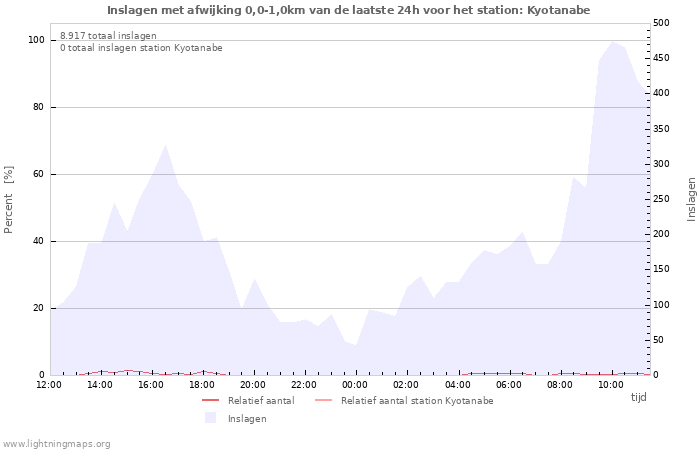Click the 'Percent [%]' left axis label
This screenshot has width=700, height=450.
[x=9, y=200]
